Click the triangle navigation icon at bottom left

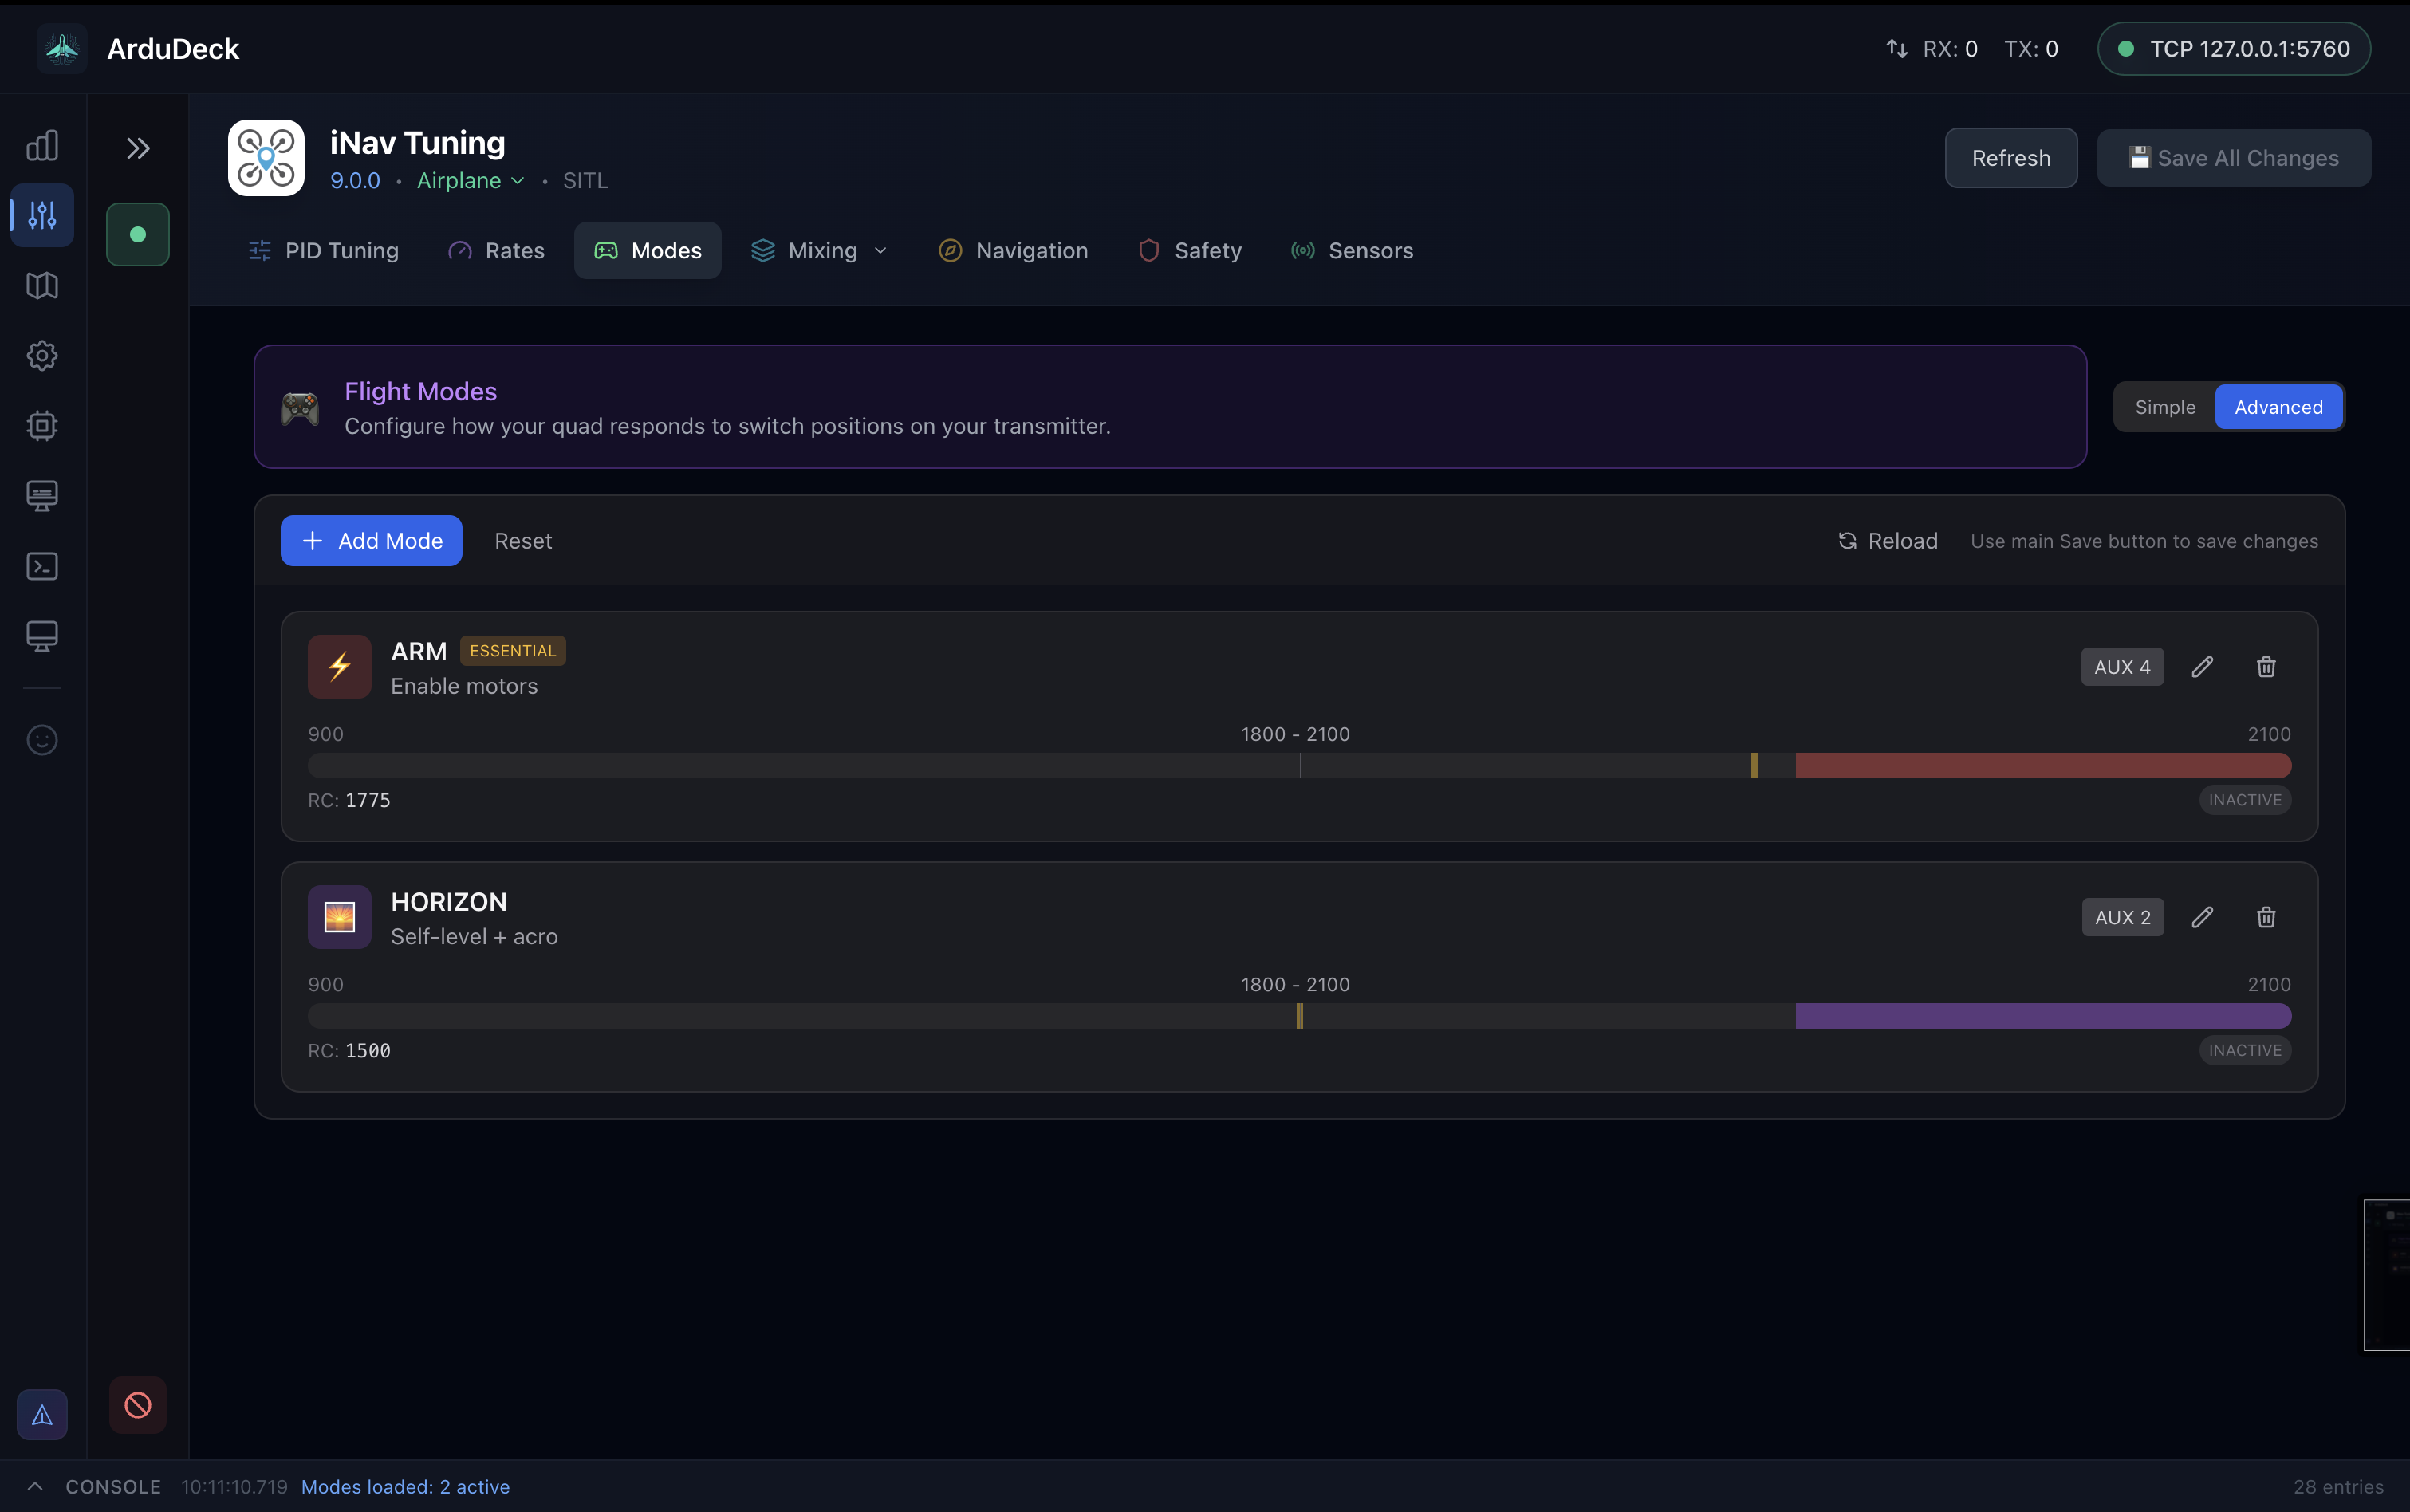pyautogui.click(x=42, y=1415)
